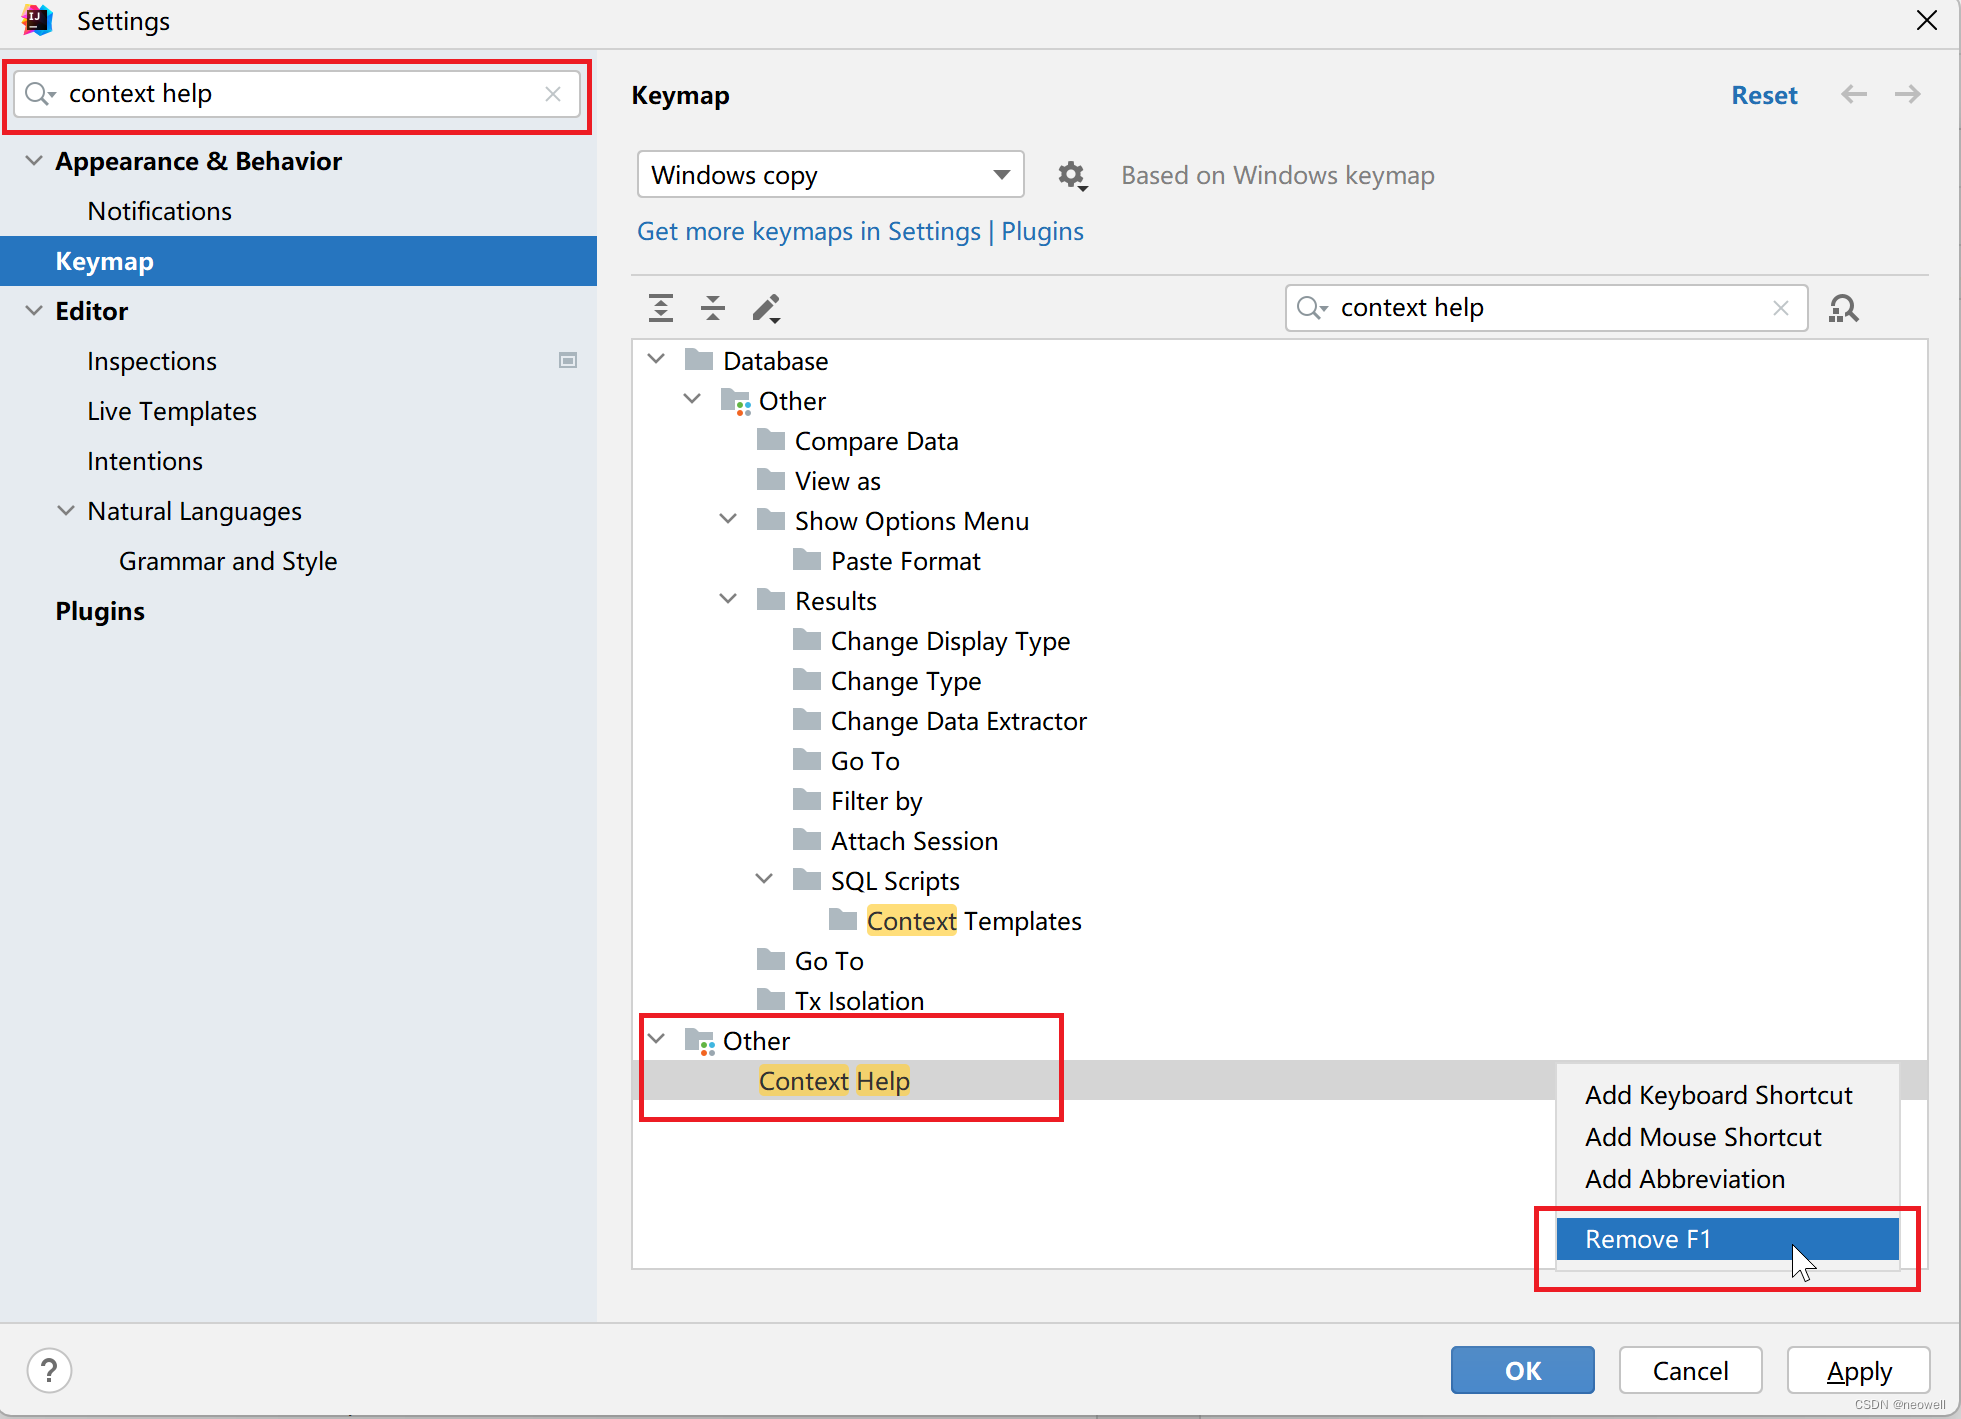Viewport: 1961px width, 1419px height.
Task: Click the Collapse All toolbar icon
Action: pos(713,308)
